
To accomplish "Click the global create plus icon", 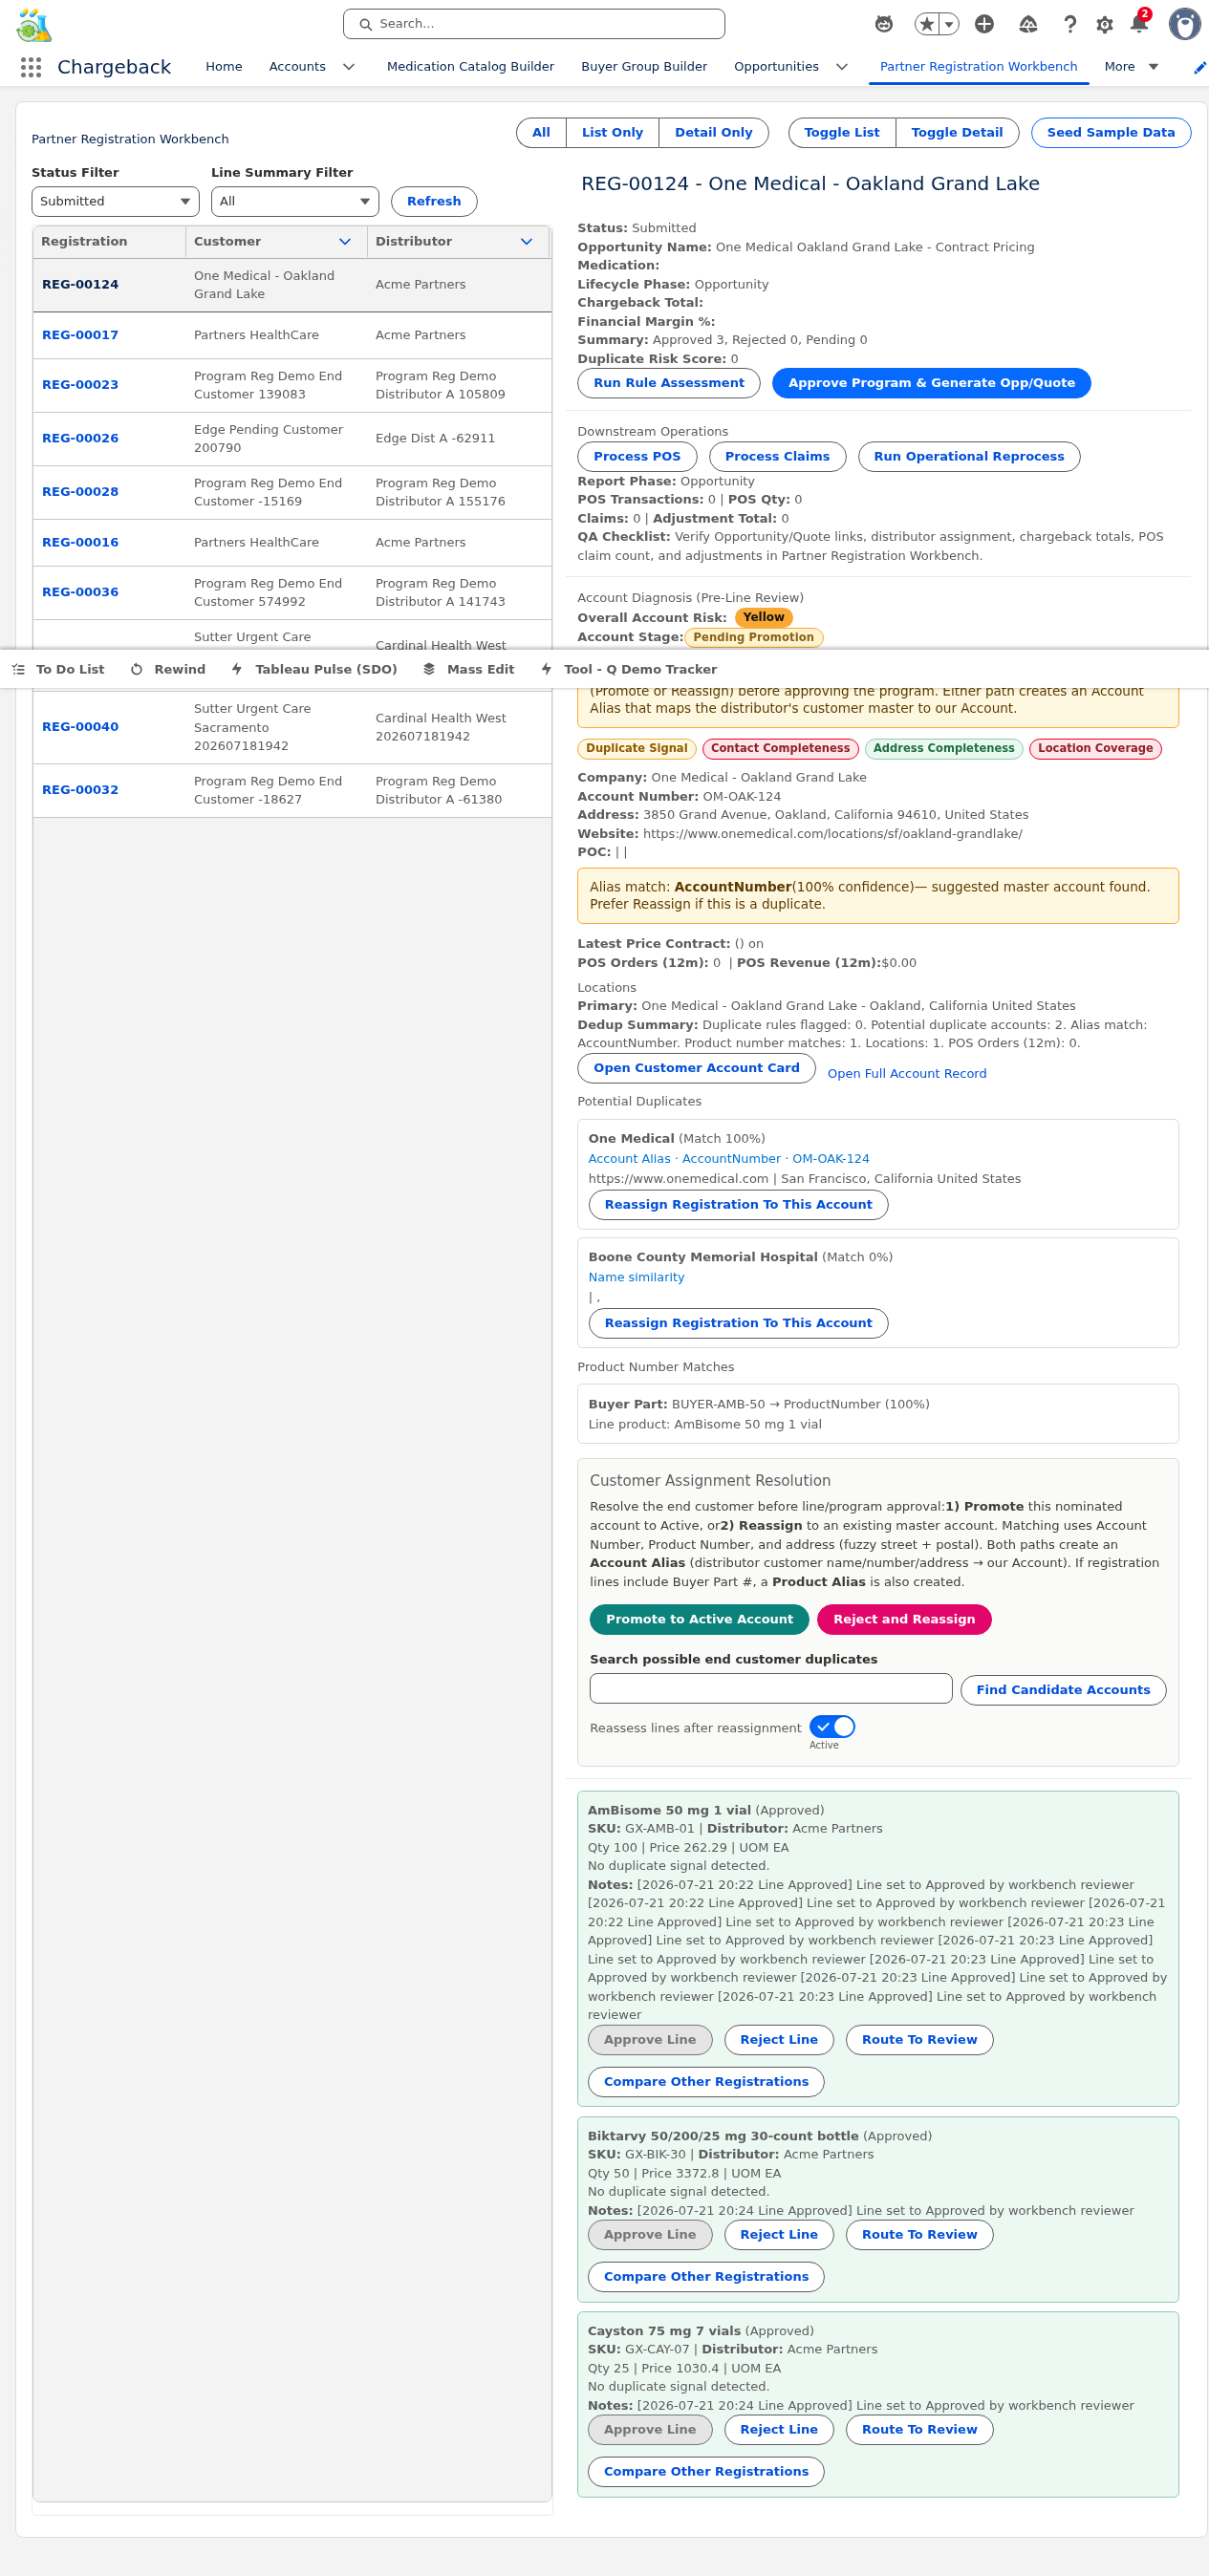I will 984,24.
